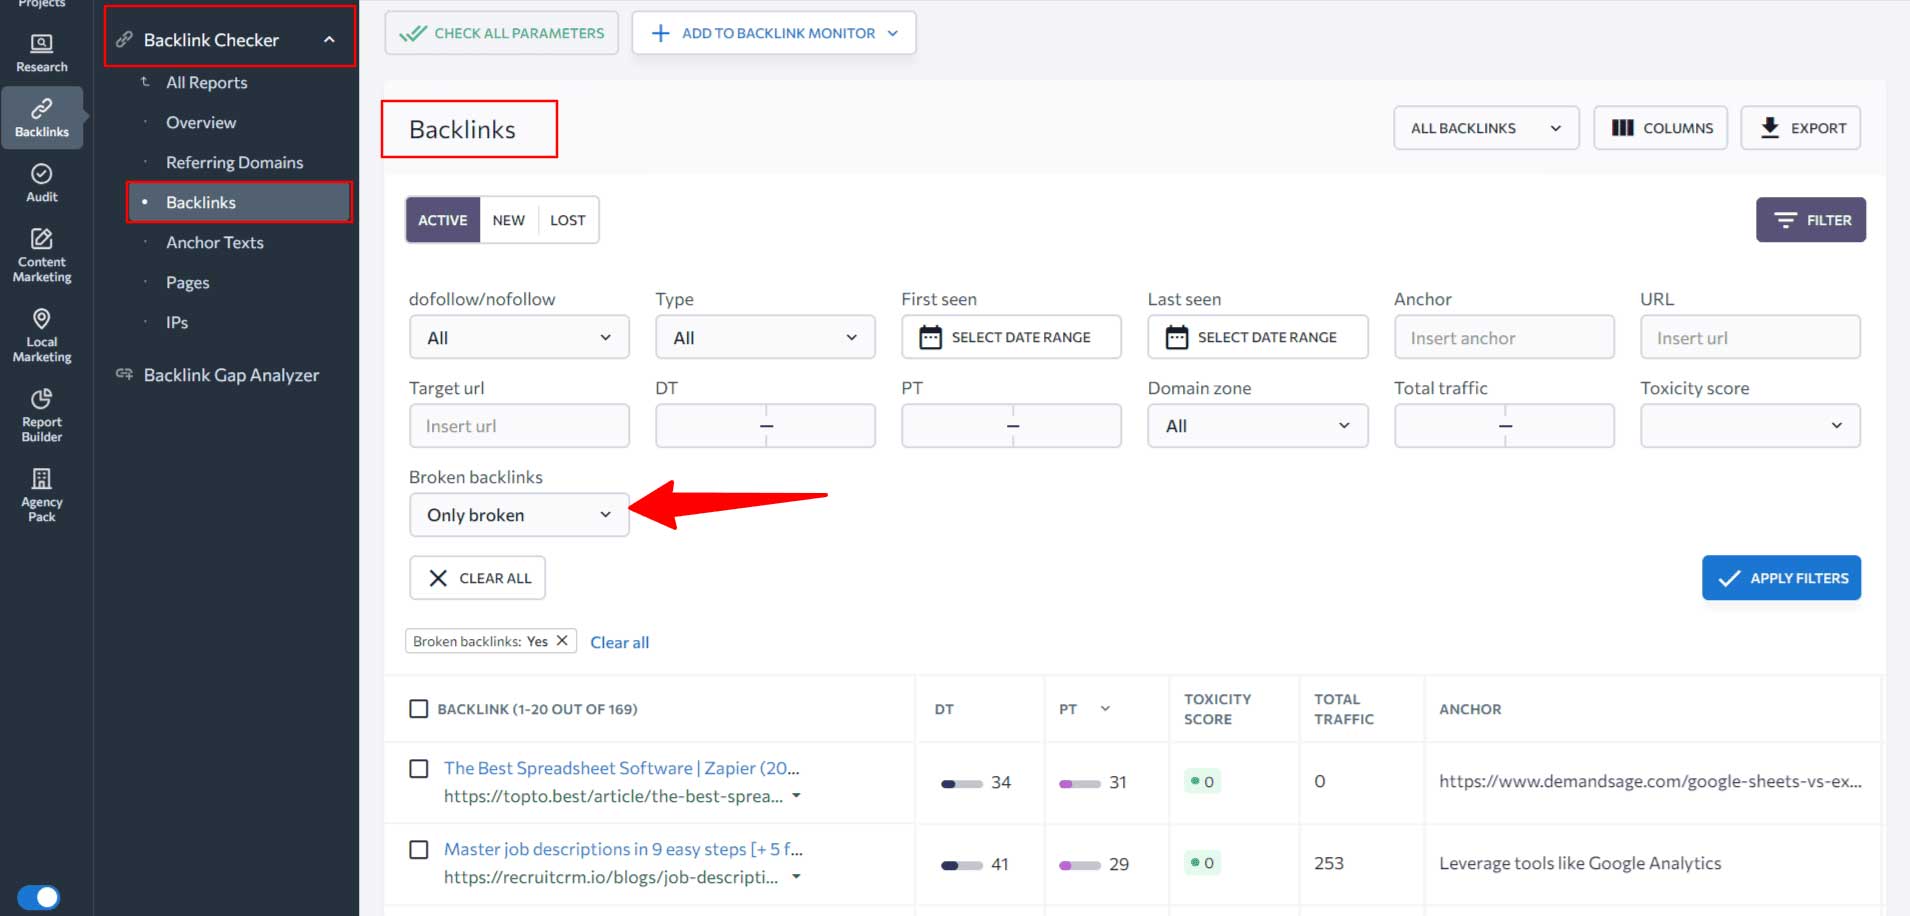Open the Research section icon
The height and width of the screenshot is (916, 1910).
41,43
